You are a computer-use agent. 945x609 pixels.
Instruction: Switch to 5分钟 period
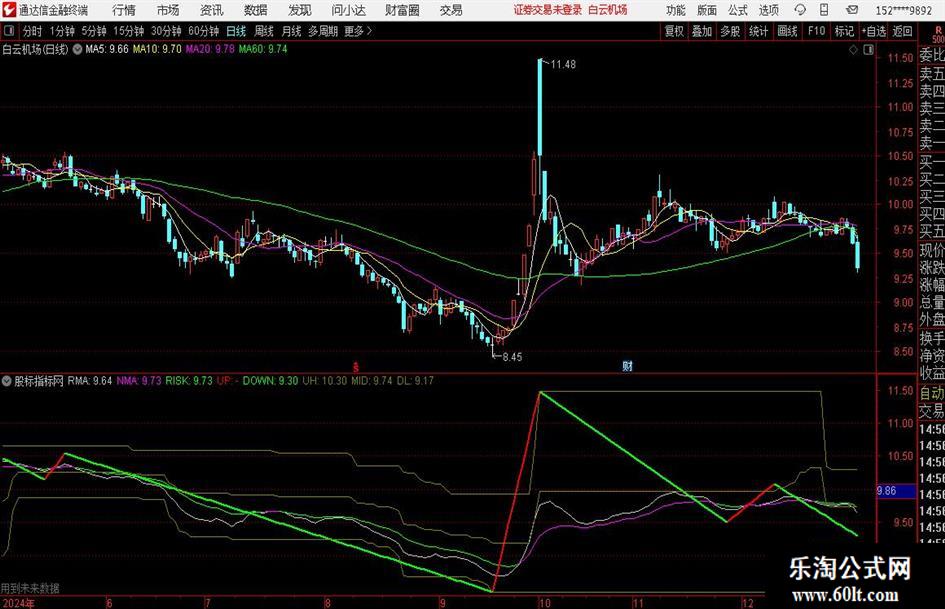[94, 31]
